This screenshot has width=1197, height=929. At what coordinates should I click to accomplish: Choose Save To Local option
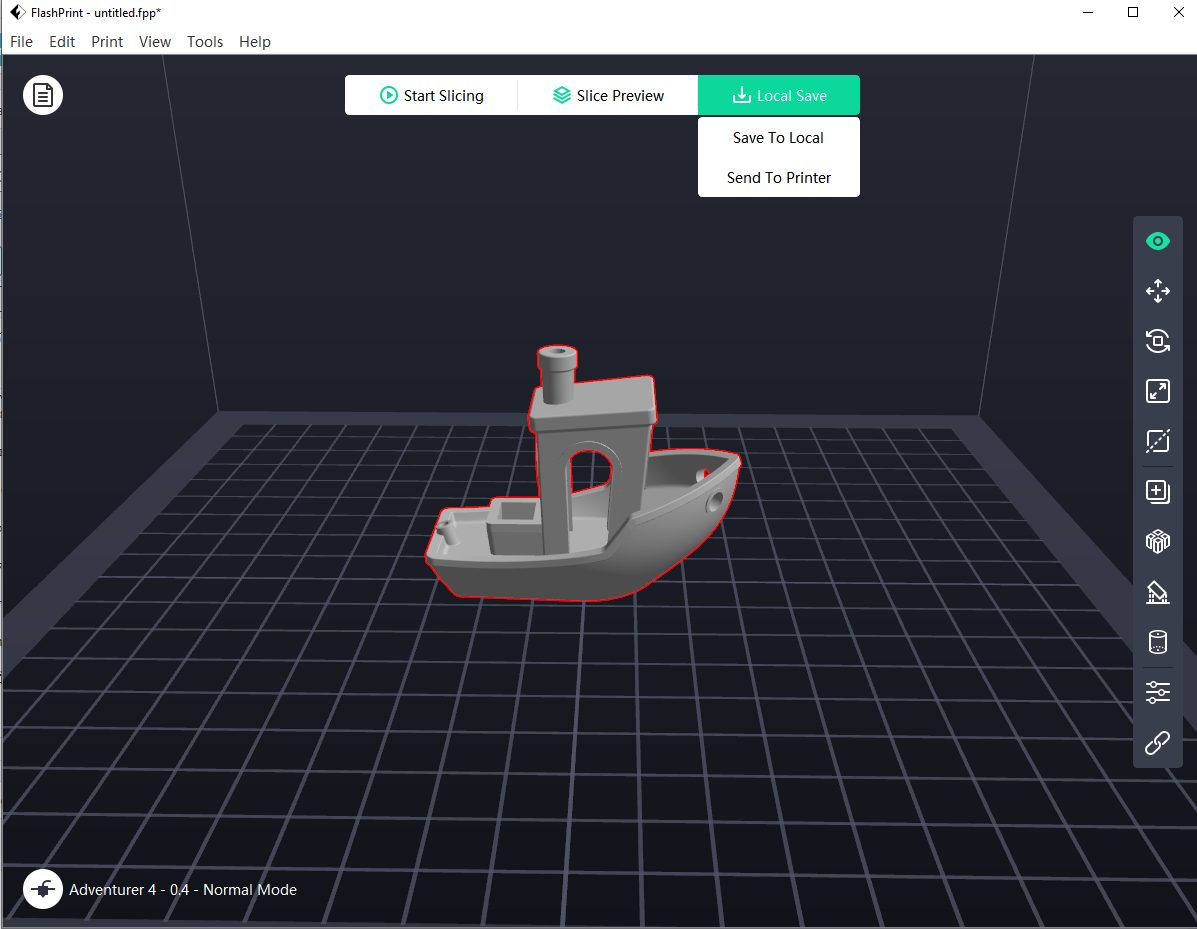[779, 137]
